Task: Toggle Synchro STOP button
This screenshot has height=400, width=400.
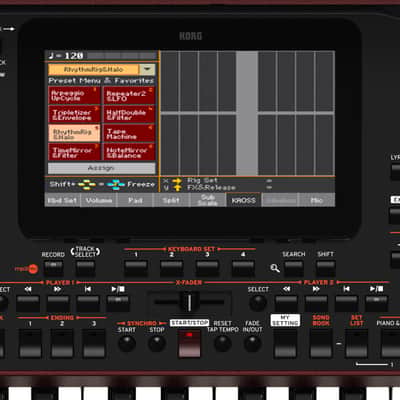Action: coord(157,344)
